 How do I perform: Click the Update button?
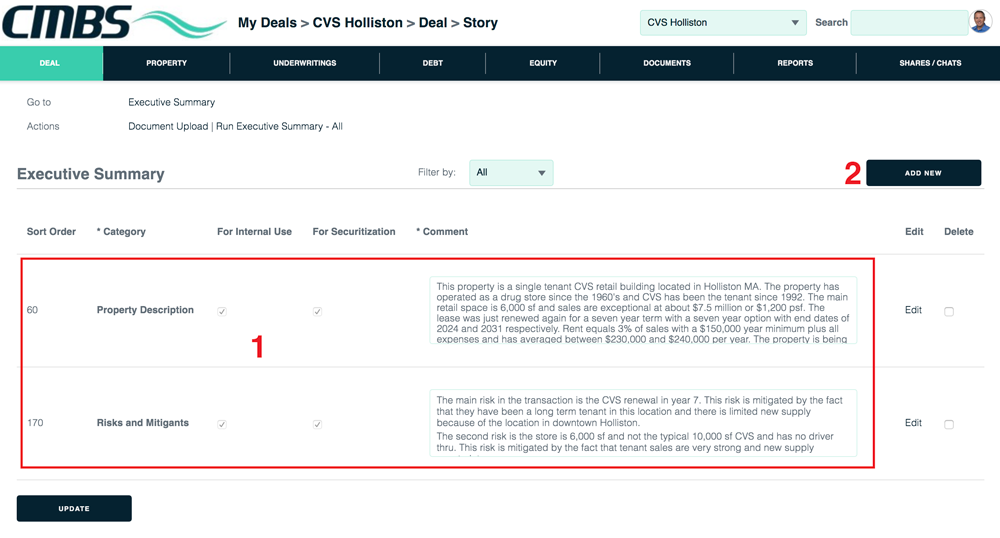(74, 509)
